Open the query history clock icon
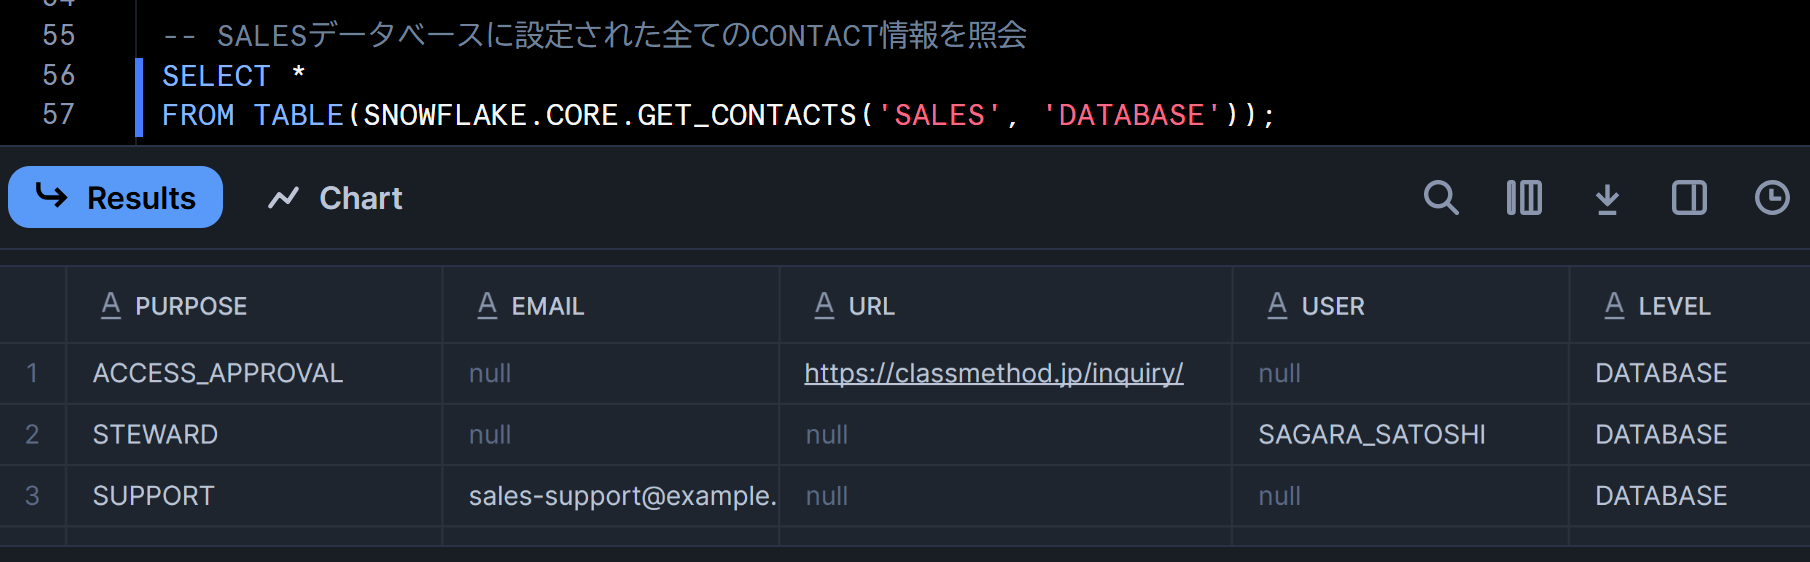This screenshot has width=1810, height=562. tap(1772, 198)
